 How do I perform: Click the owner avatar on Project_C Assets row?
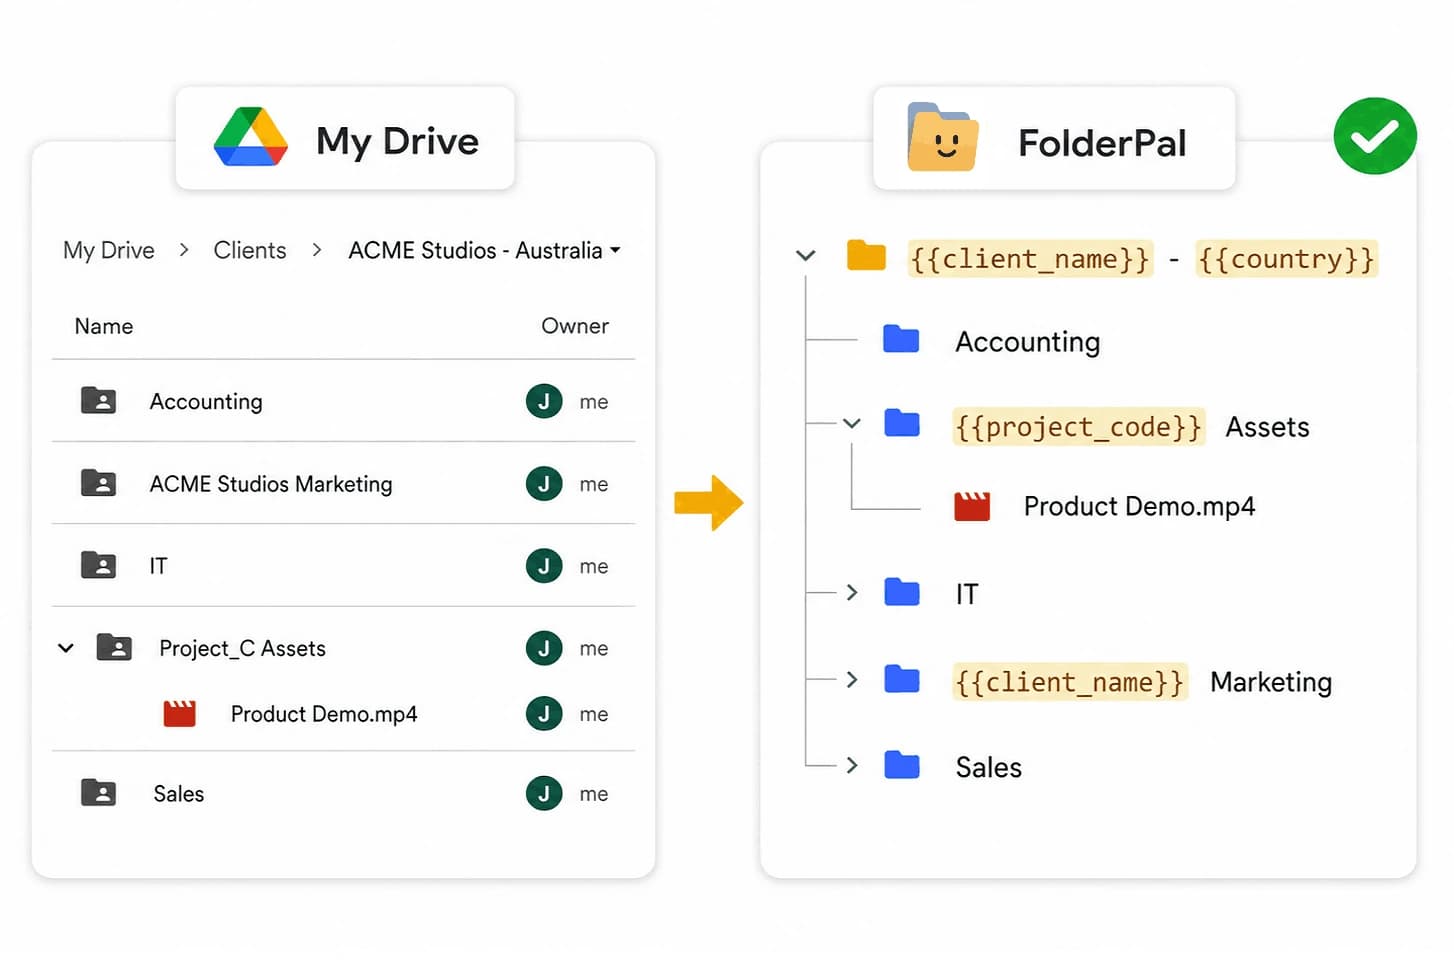coord(544,648)
